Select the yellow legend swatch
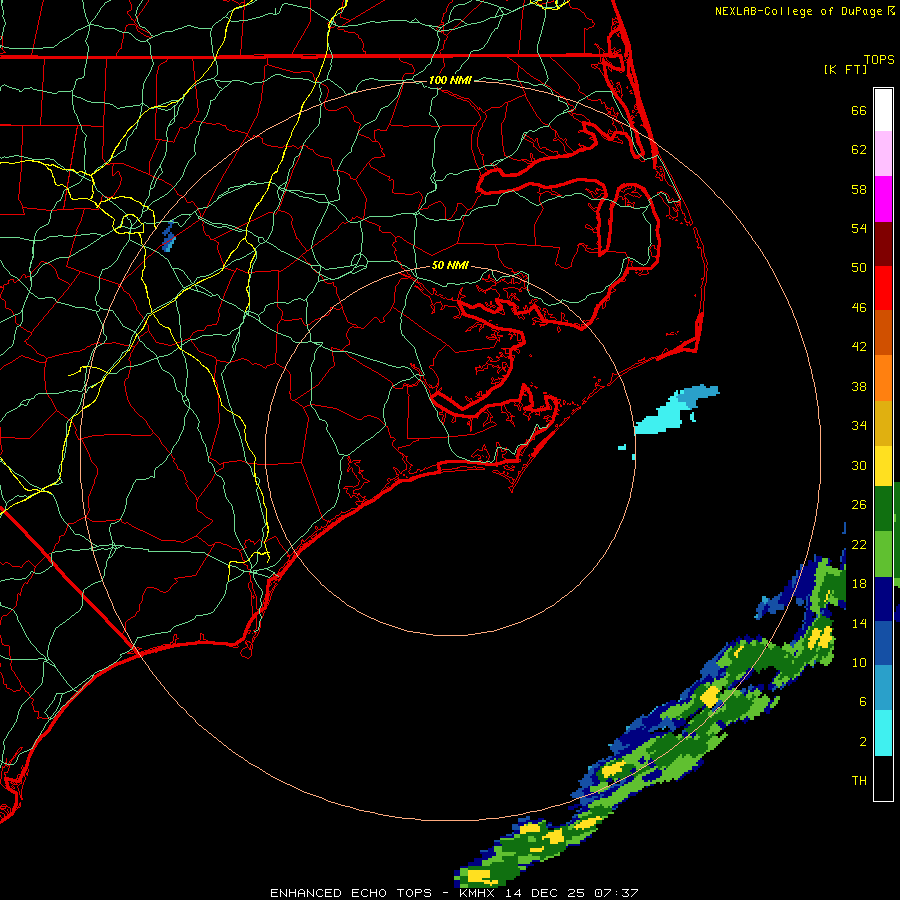Image resolution: width=900 pixels, height=900 pixels. click(883, 465)
